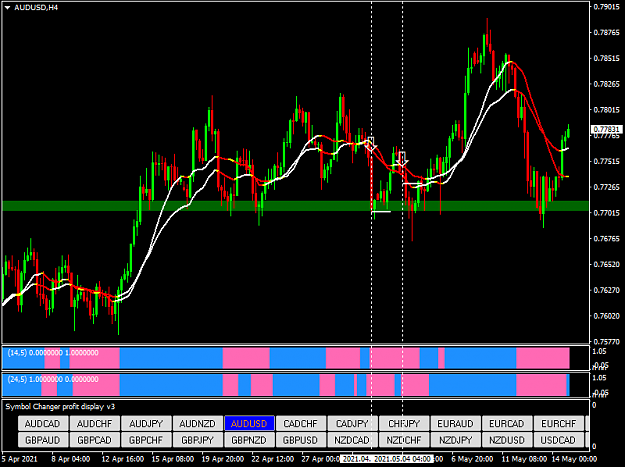Viewport: 625px width, 467px height.
Task: Click the second down-arrow sell signal
Action: [402, 159]
